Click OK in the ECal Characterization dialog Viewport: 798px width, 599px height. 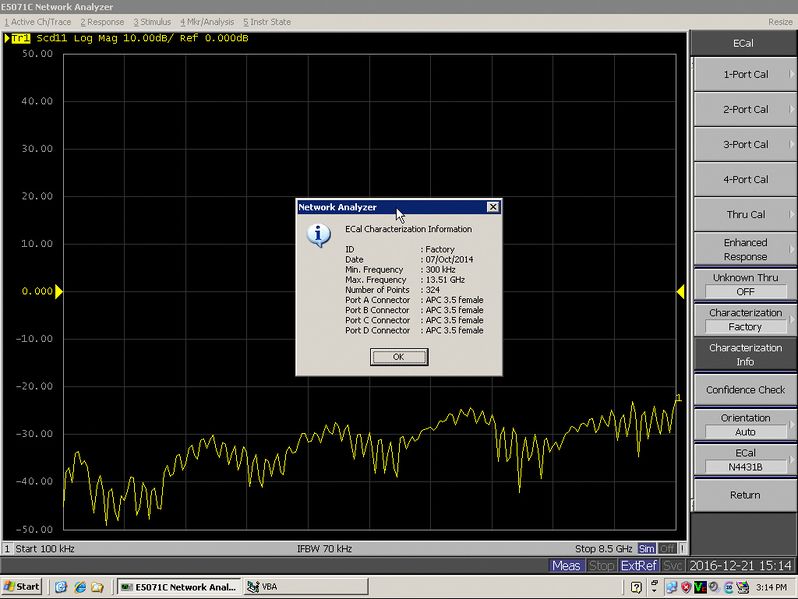398,357
